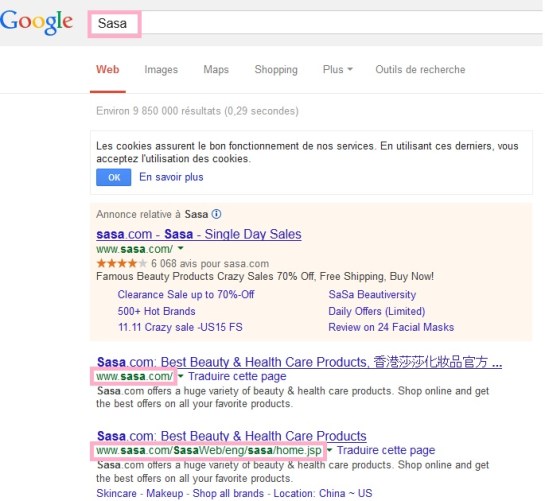Open second result Sasa.com: Best Beauty & Health Care Products

(231, 436)
